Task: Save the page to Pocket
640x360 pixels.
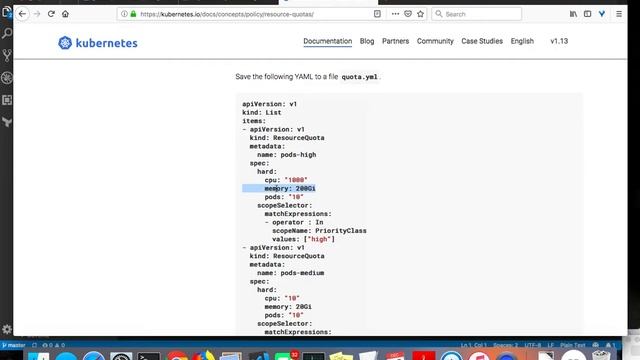Action: pyautogui.click(x=408, y=14)
